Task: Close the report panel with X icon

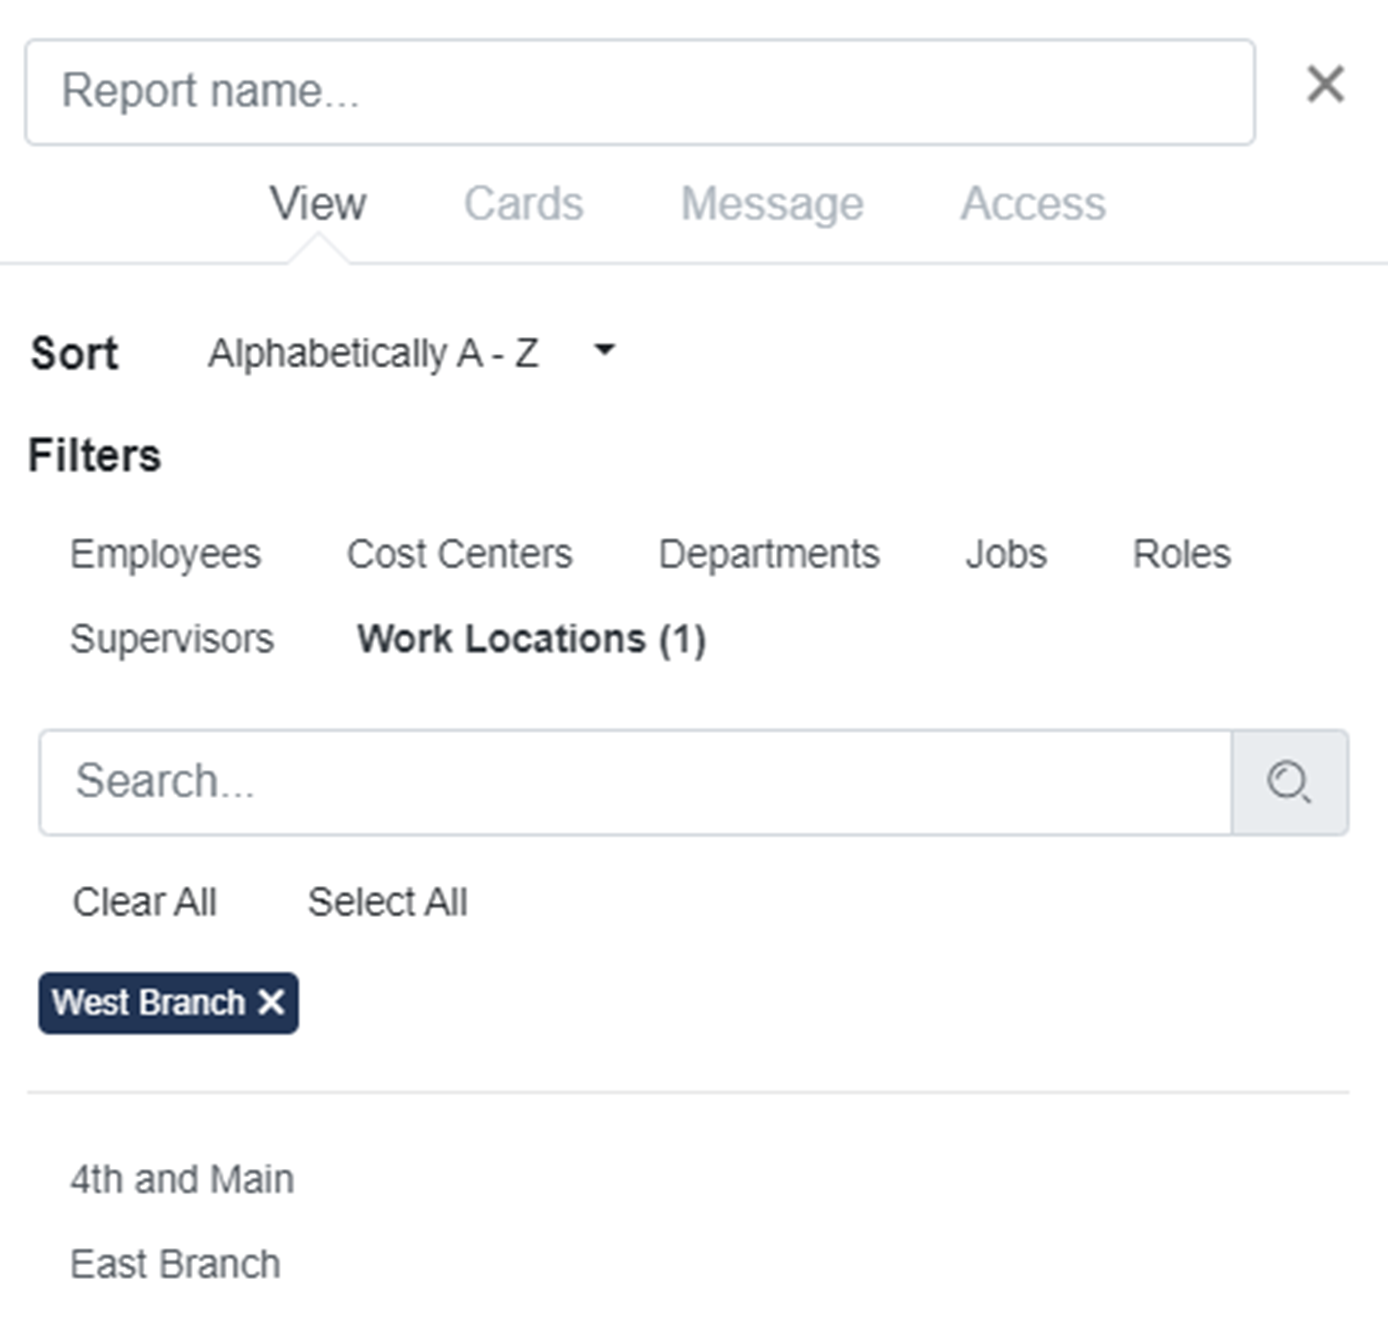Action: pos(1325,84)
